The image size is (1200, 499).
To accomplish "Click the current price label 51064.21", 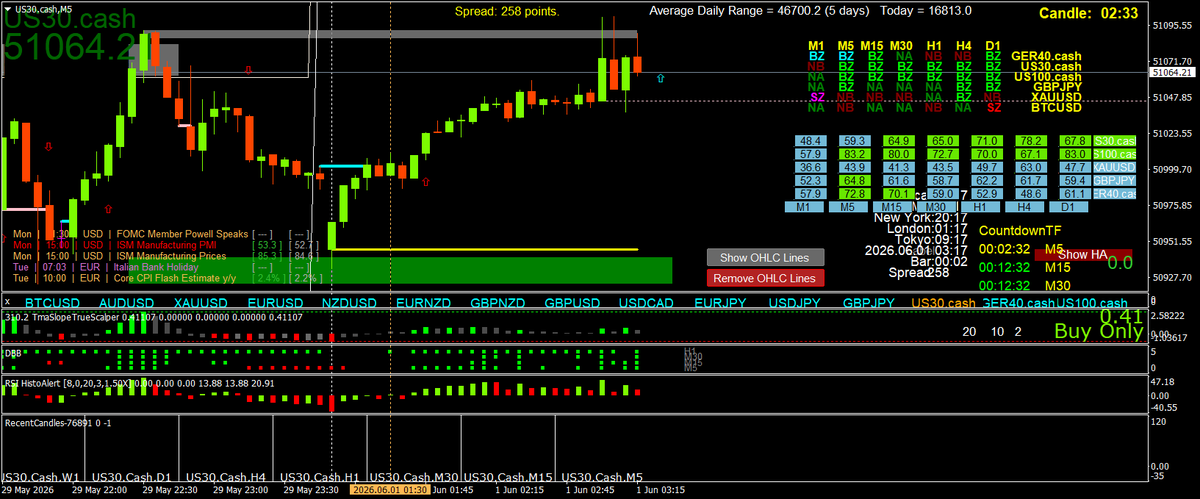I will click(x=1173, y=73).
